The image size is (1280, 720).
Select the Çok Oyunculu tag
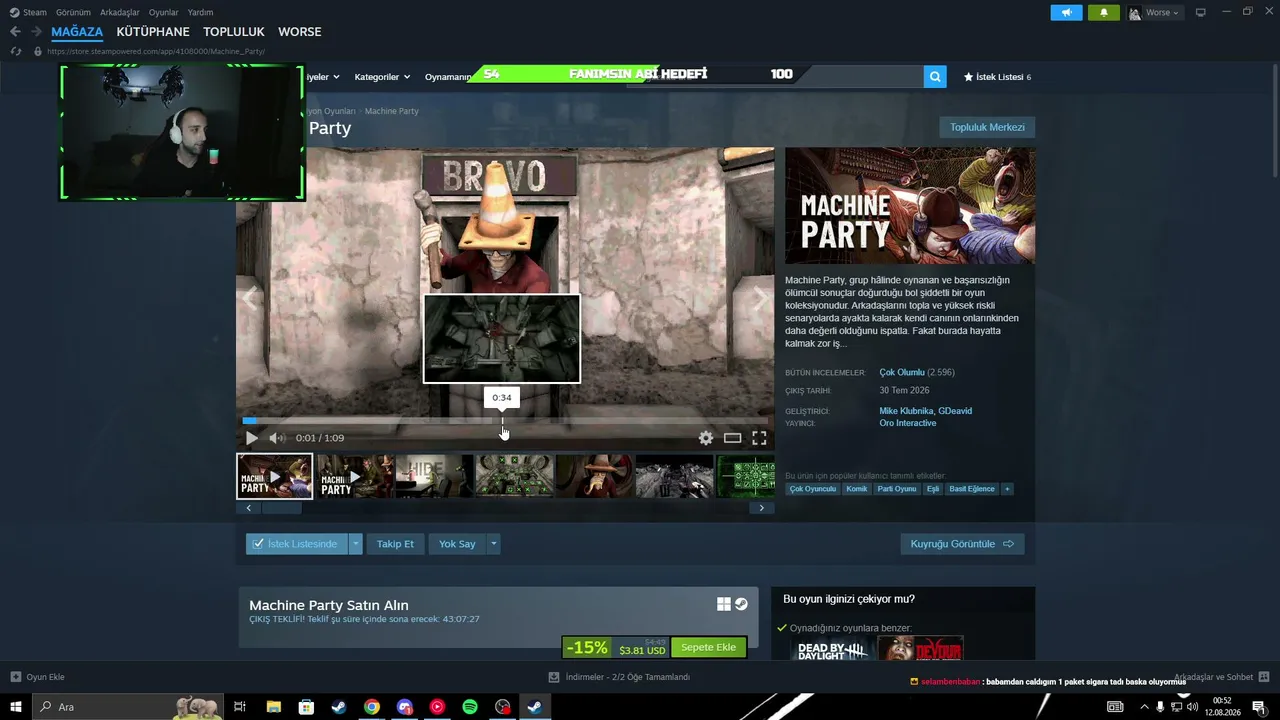(813, 489)
